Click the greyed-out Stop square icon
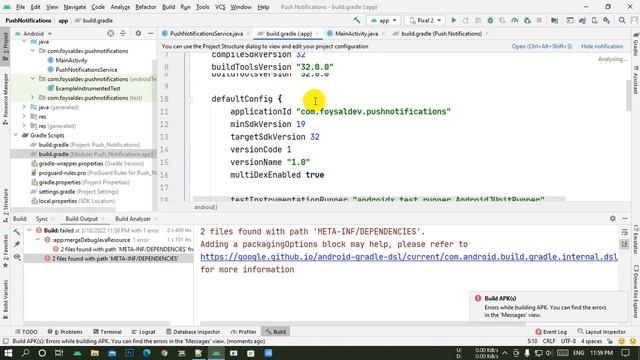Screen dimensions: 640x360 [539, 20]
